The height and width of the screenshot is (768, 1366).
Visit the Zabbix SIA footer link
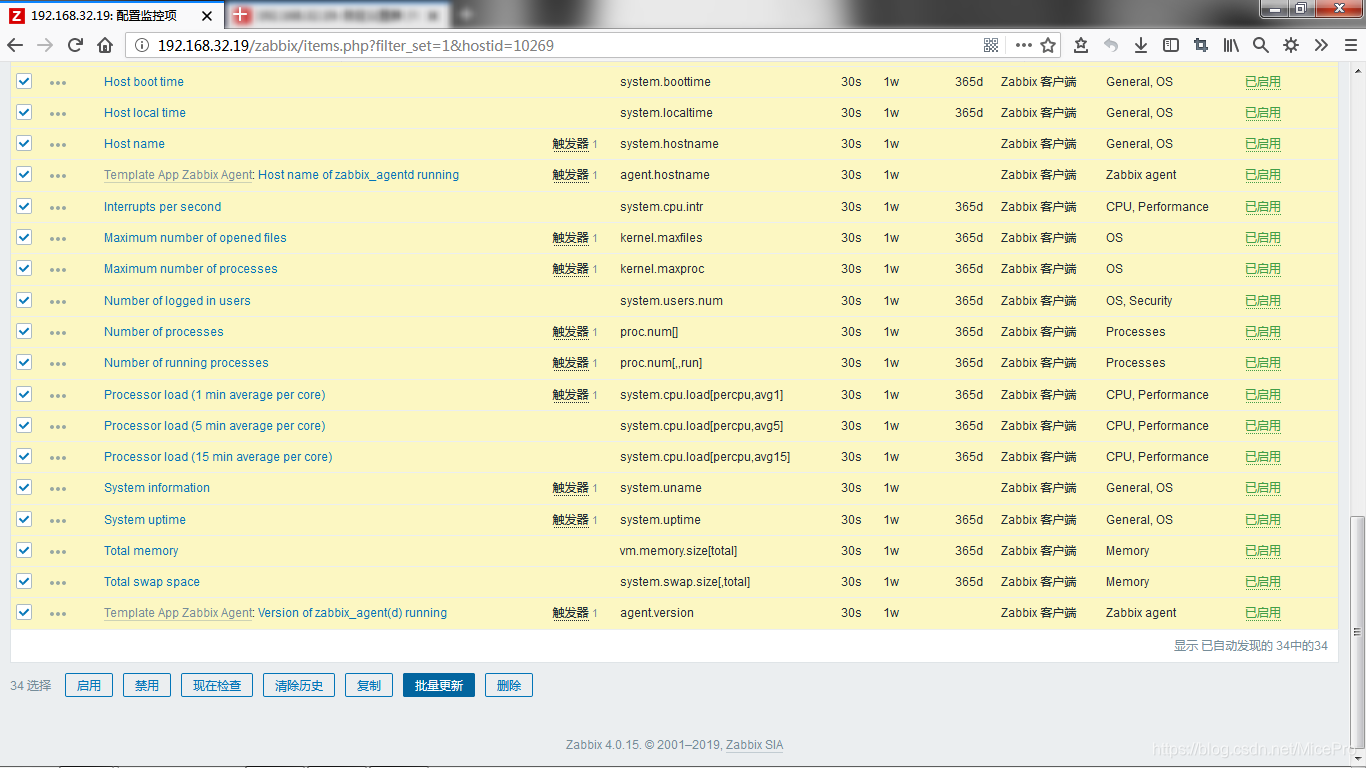(755, 744)
